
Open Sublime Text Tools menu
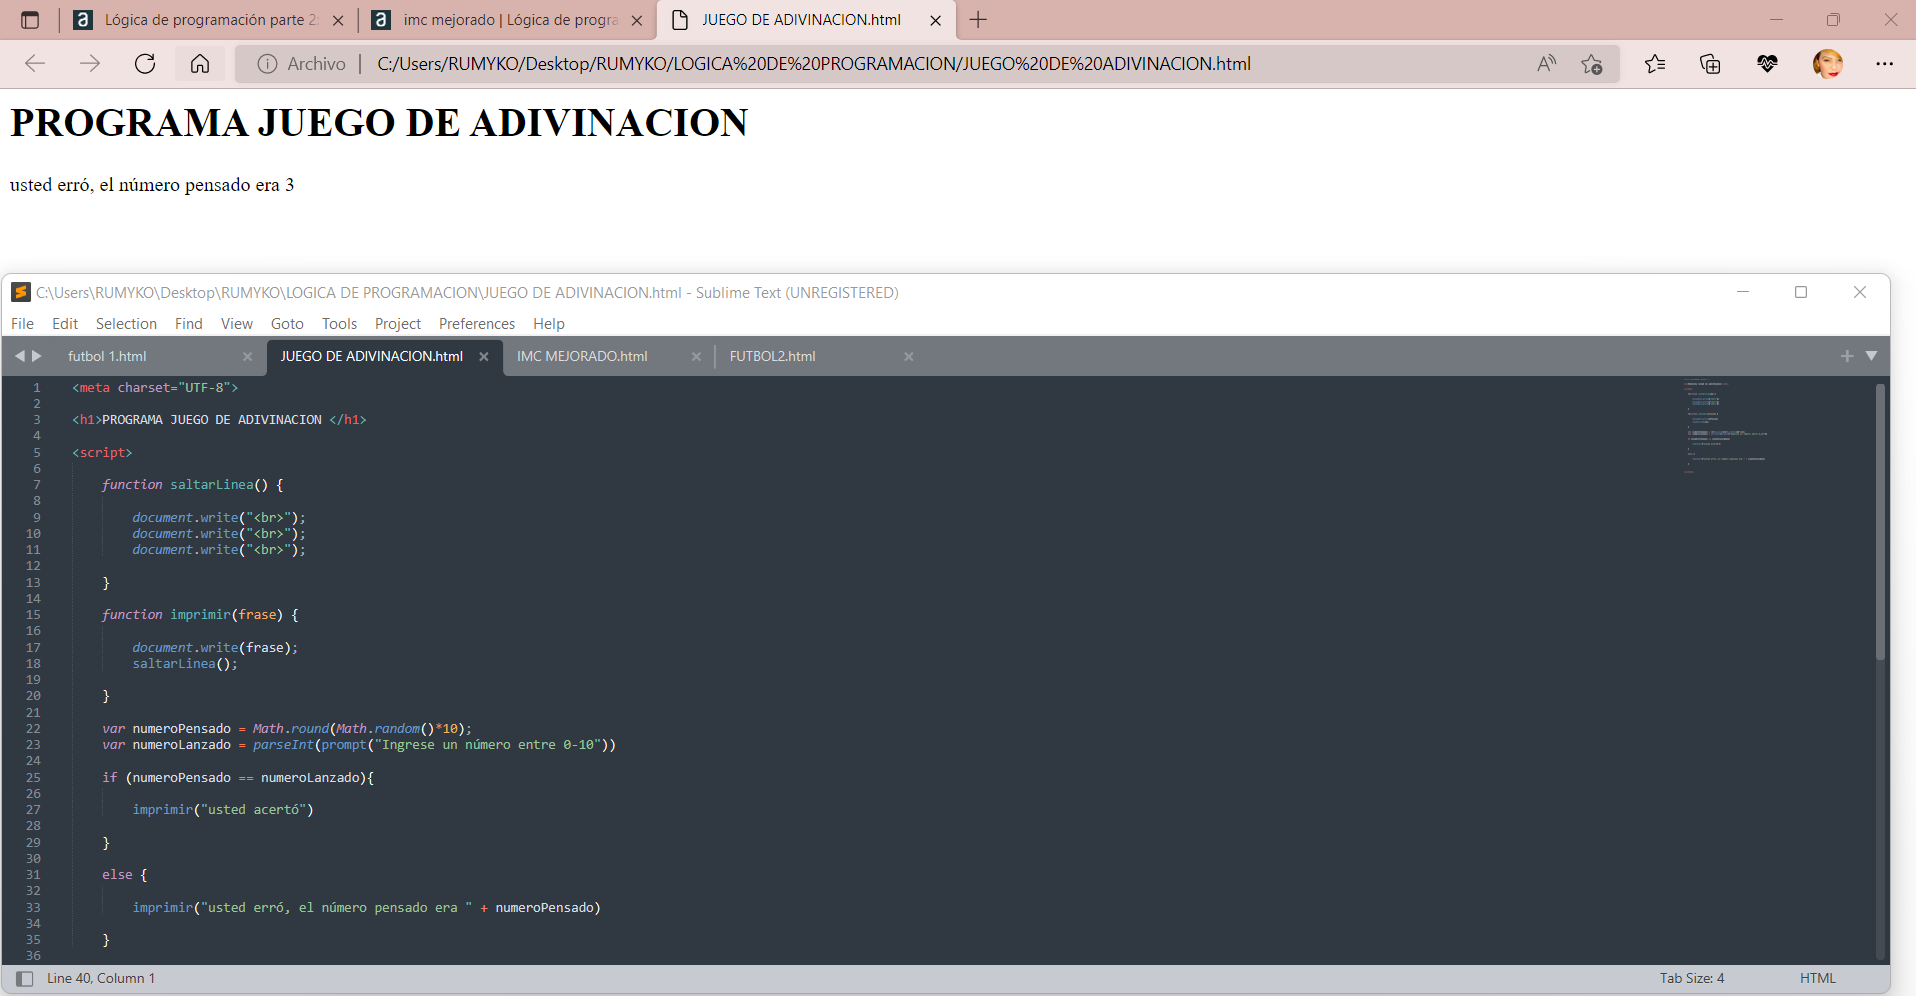339,323
